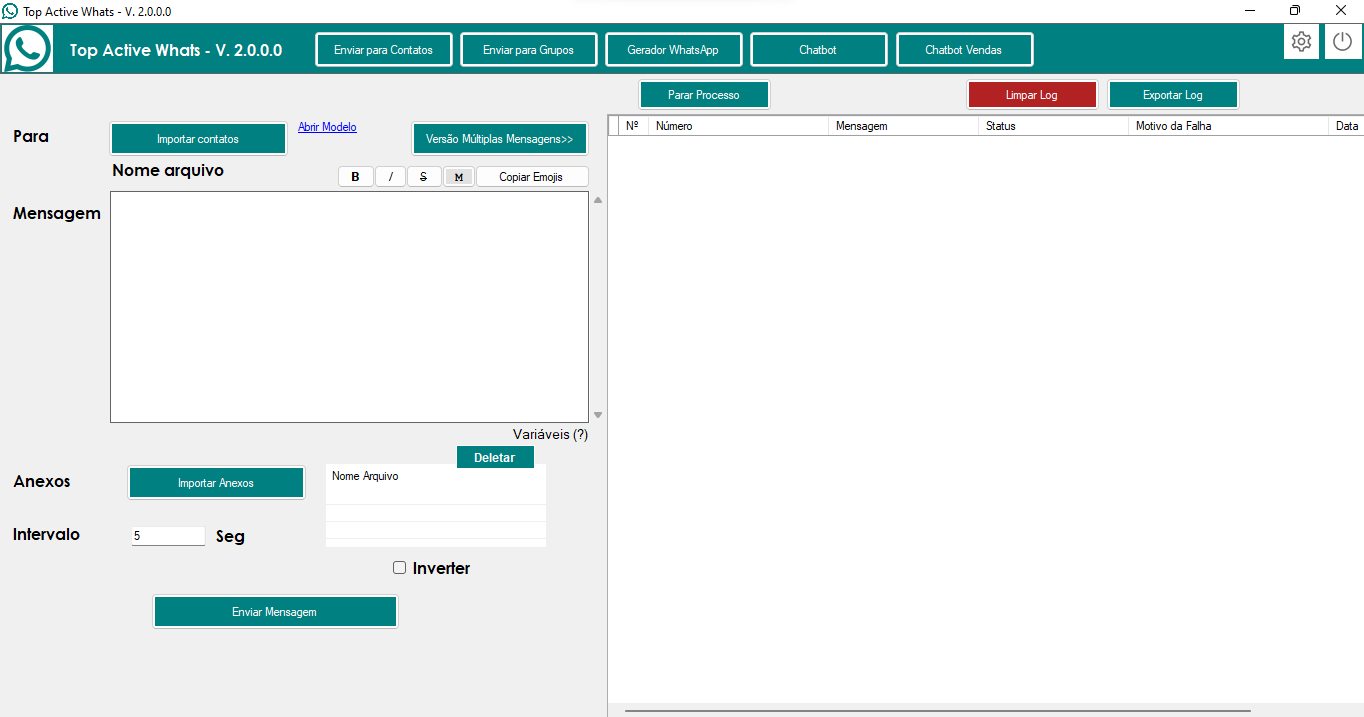Enable the Inverter checkbox
The image size is (1364, 717).
click(x=400, y=568)
